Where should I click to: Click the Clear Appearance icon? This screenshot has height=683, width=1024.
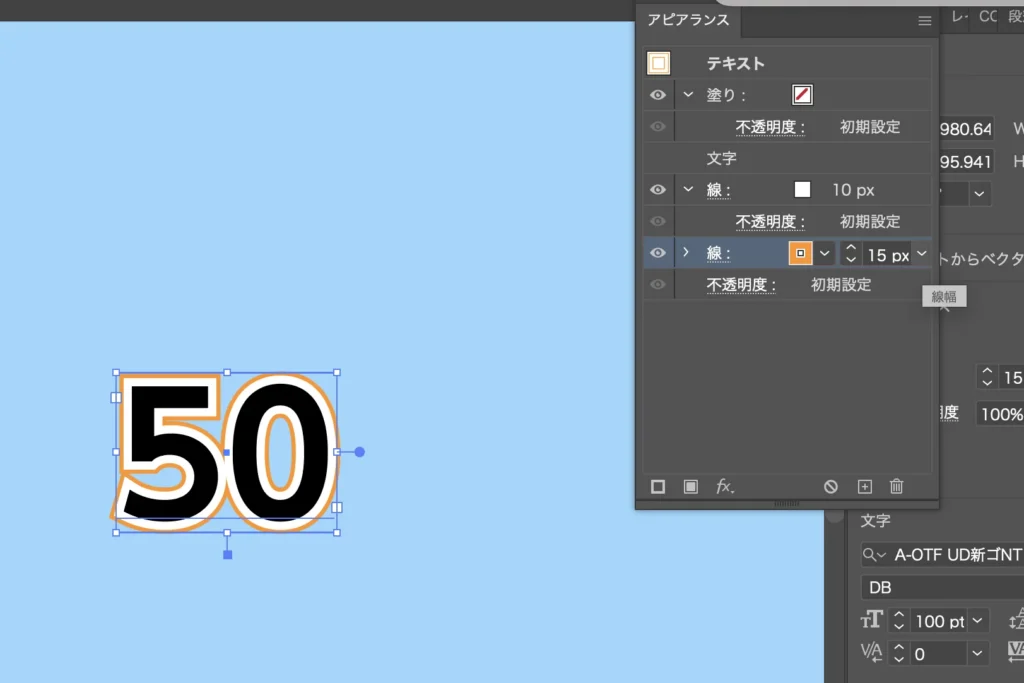(831, 487)
